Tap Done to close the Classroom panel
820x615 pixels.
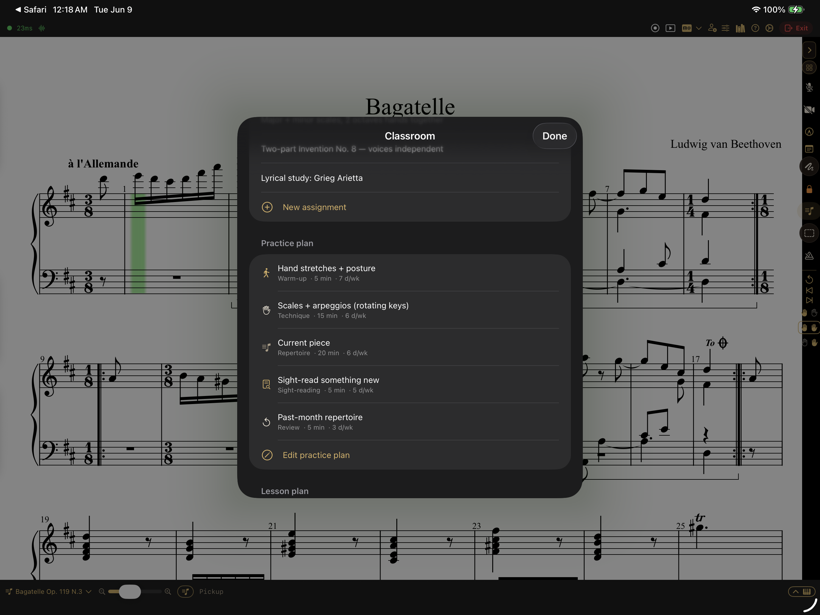[x=554, y=136]
